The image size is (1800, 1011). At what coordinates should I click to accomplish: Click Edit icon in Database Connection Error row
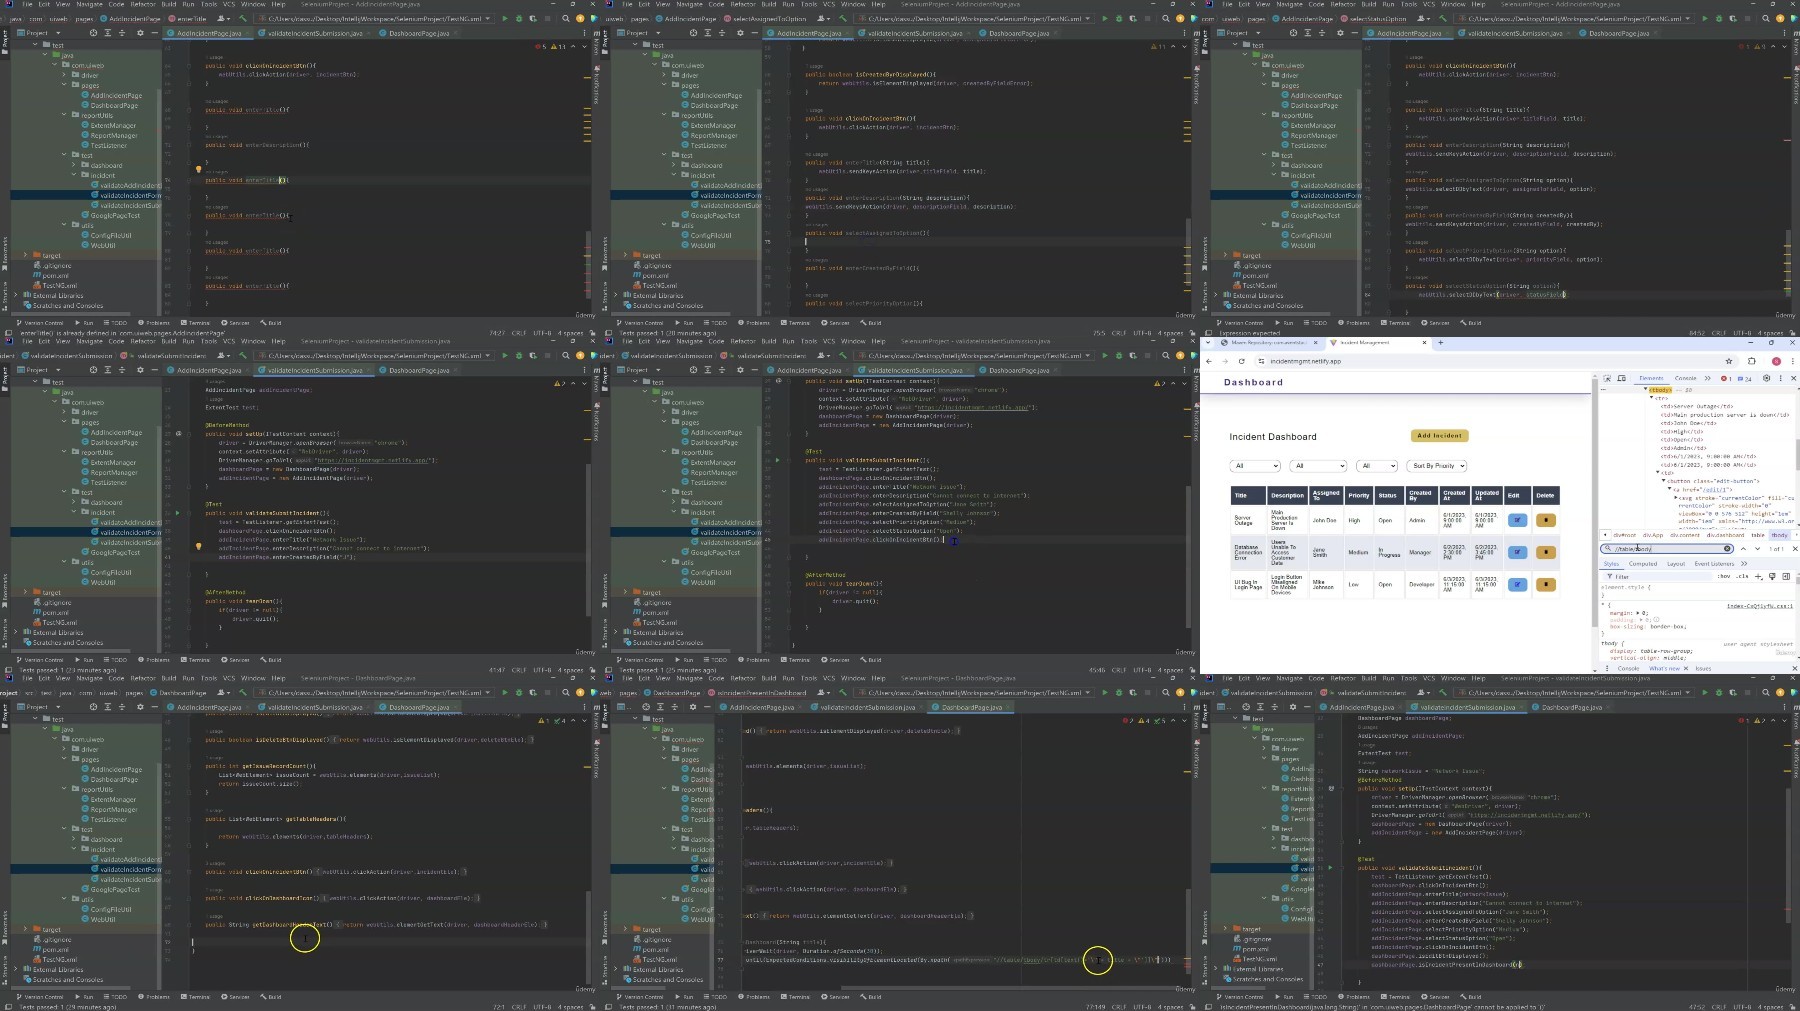click(1517, 552)
